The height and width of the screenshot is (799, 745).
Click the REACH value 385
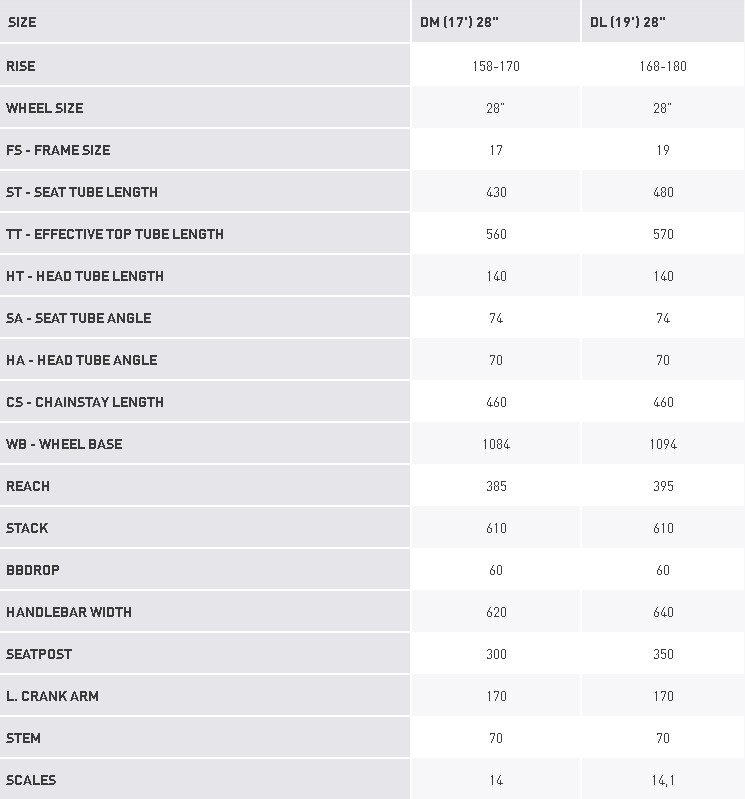point(496,486)
